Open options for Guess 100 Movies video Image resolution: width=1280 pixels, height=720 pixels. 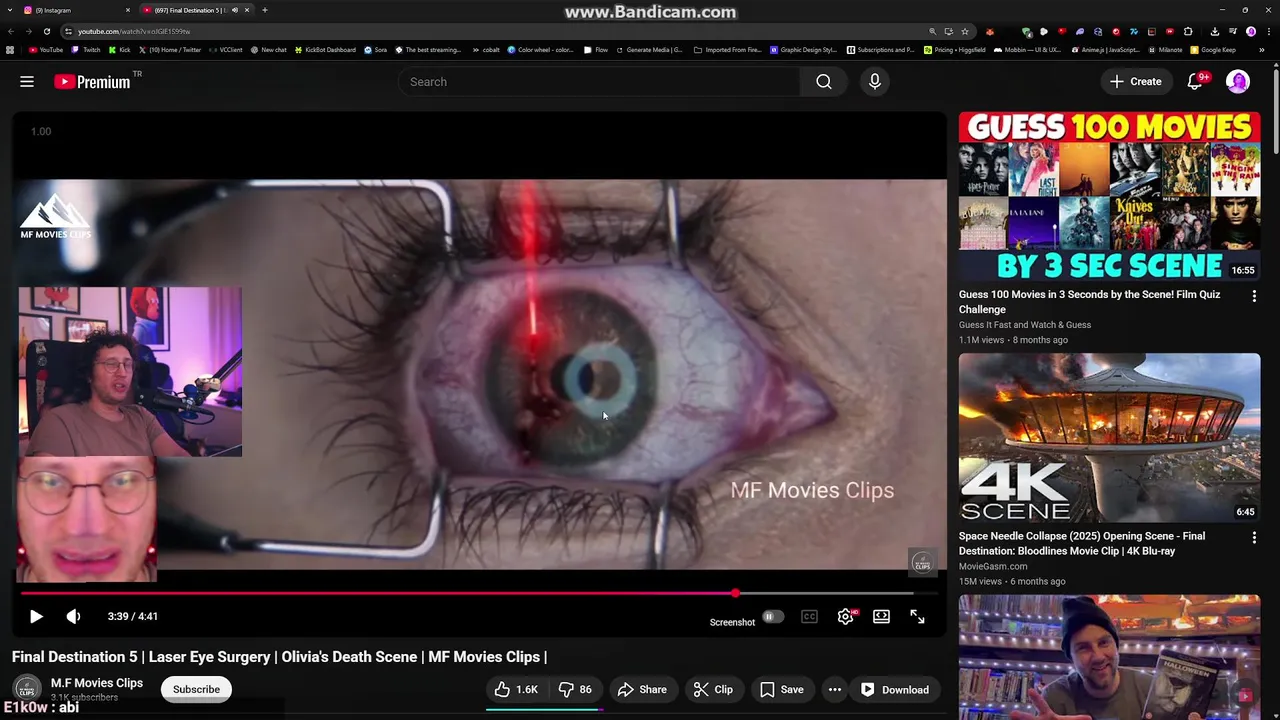pos(1254,296)
